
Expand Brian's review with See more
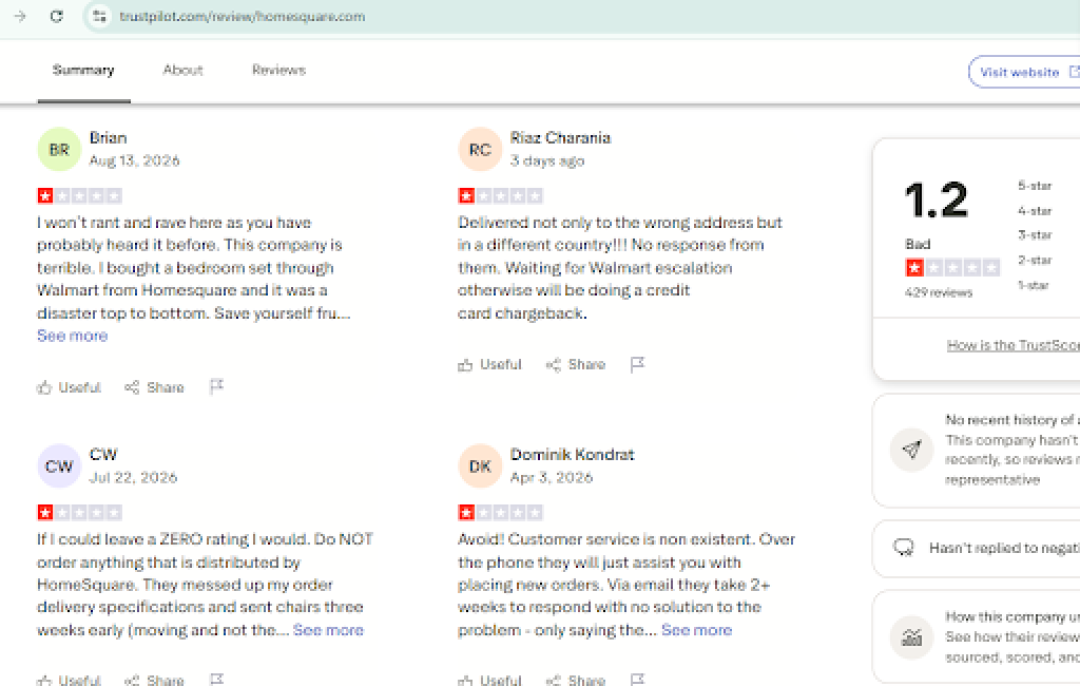[72, 335]
